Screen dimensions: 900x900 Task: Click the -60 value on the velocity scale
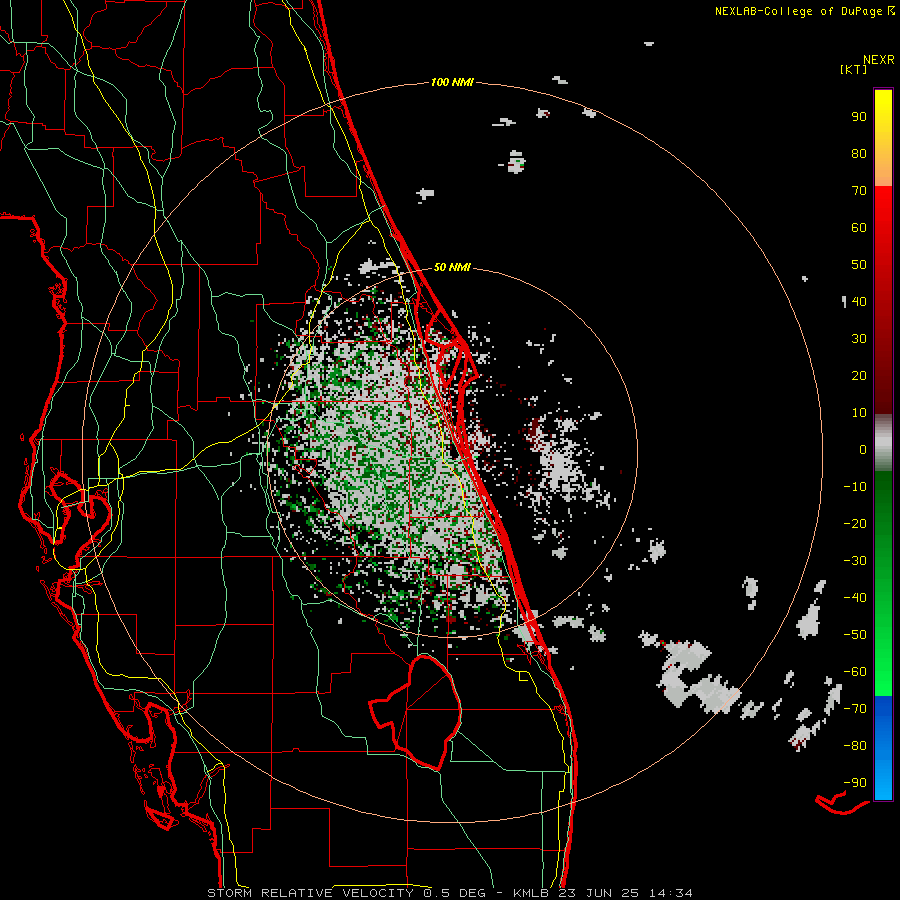tap(855, 672)
